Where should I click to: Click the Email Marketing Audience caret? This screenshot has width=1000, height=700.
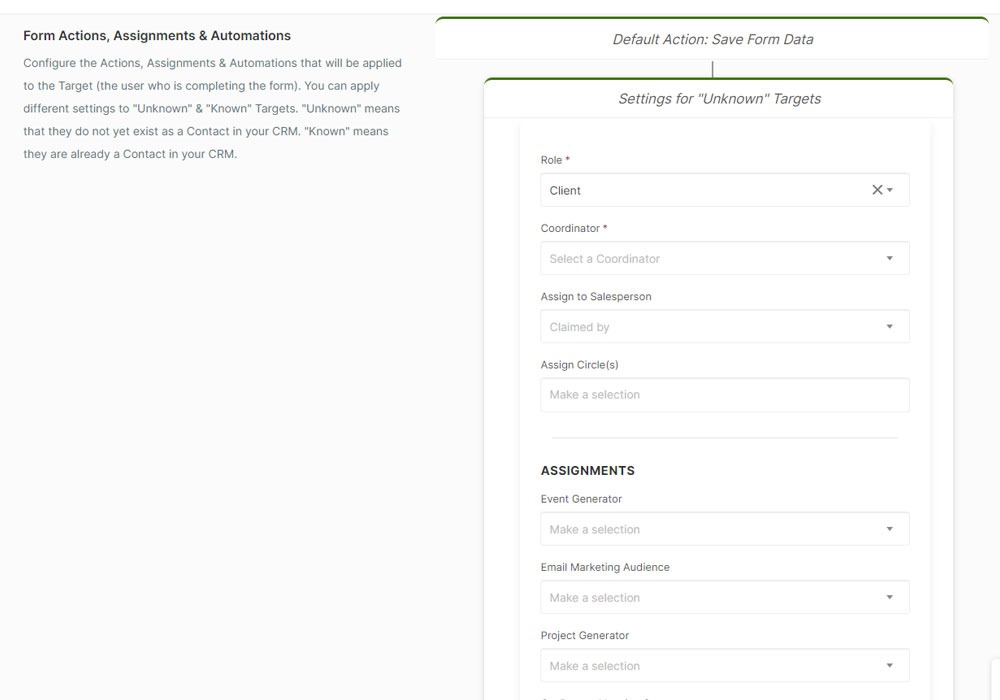pyautogui.click(x=889, y=598)
